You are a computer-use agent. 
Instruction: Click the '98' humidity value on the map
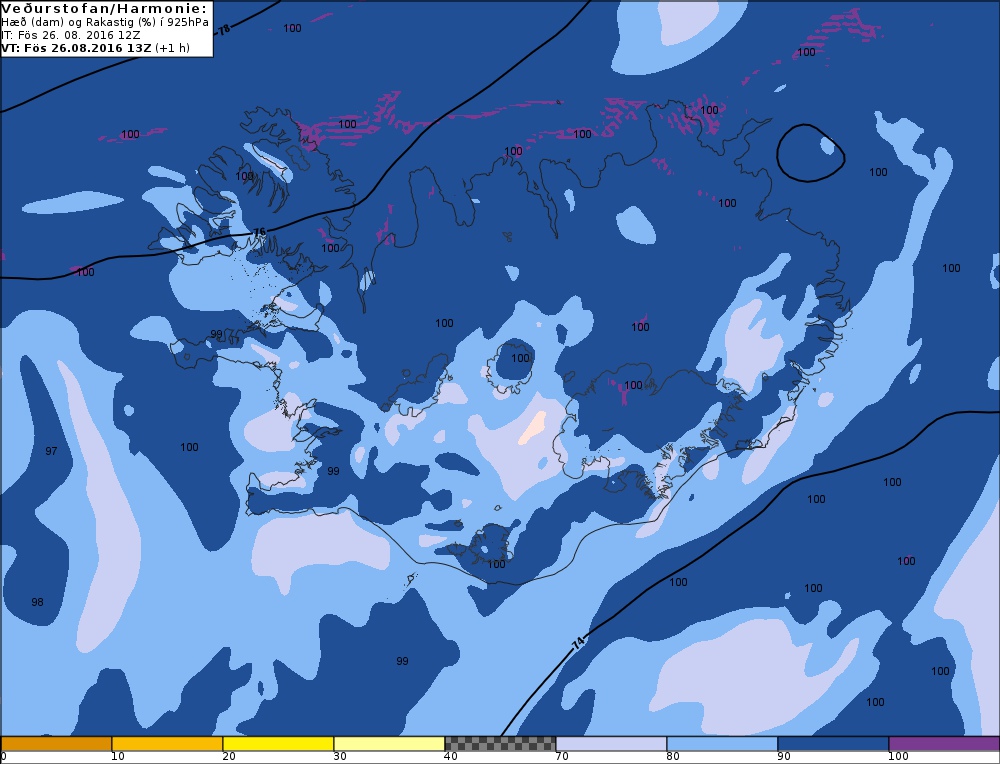[x=37, y=602]
